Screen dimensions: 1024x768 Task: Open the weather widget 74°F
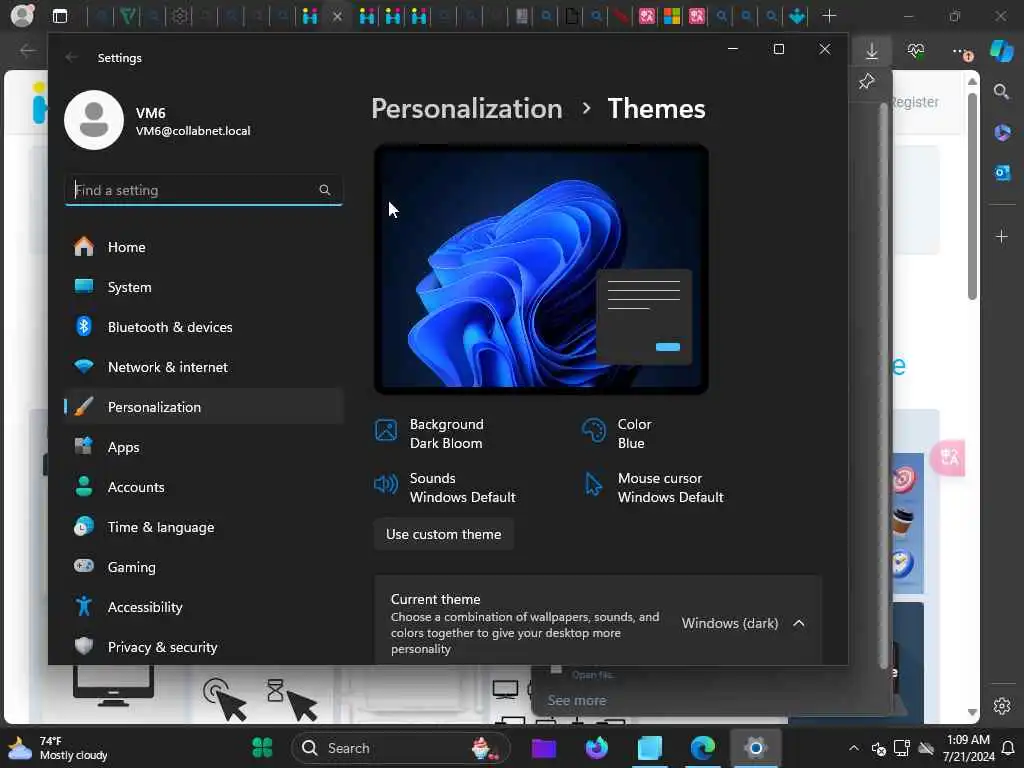click(x=57, y=748)
